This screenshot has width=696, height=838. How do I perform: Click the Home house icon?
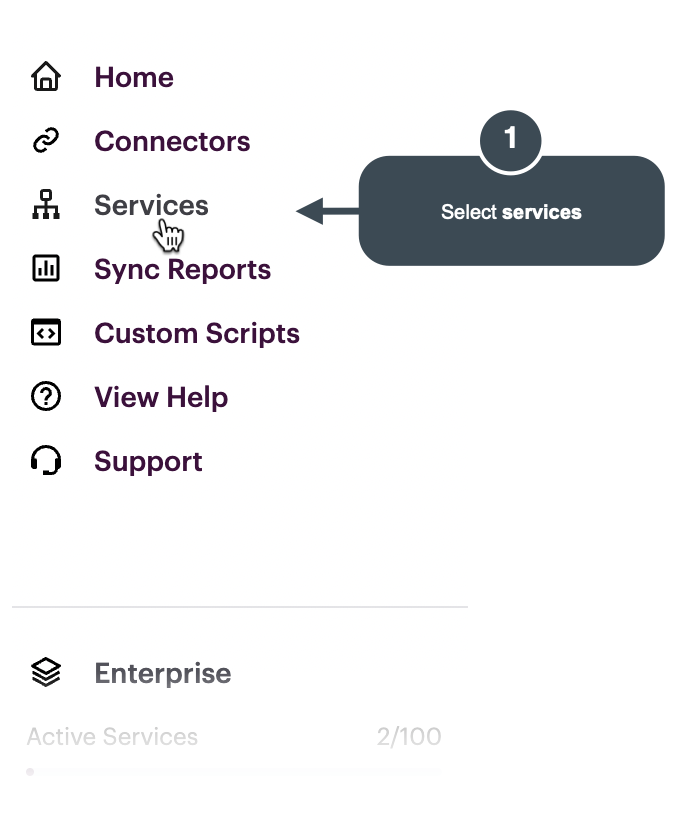pyautogui.click(x=46, y=77)
